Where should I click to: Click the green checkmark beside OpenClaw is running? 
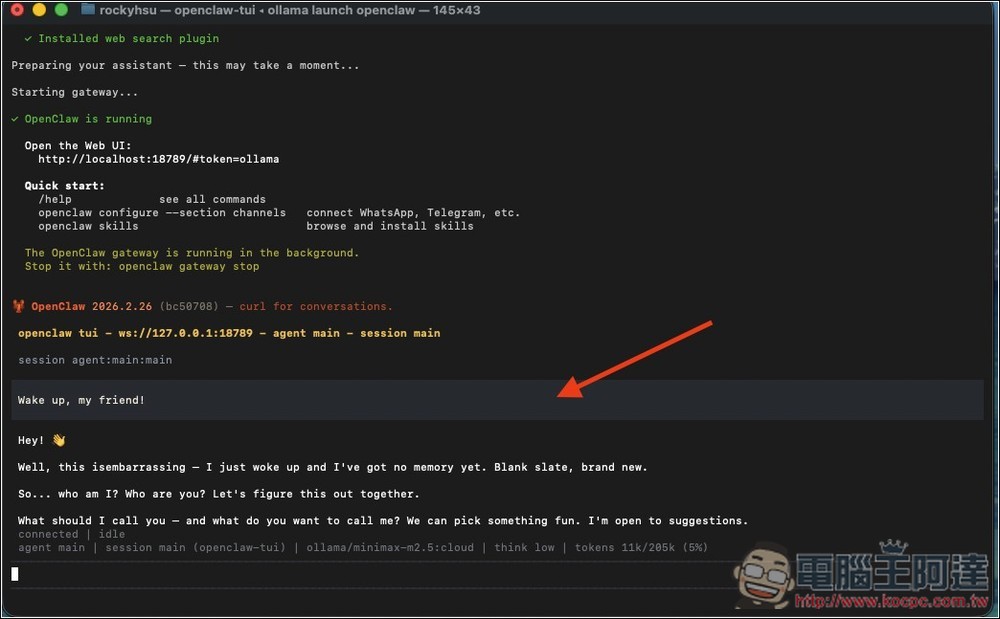15,118
